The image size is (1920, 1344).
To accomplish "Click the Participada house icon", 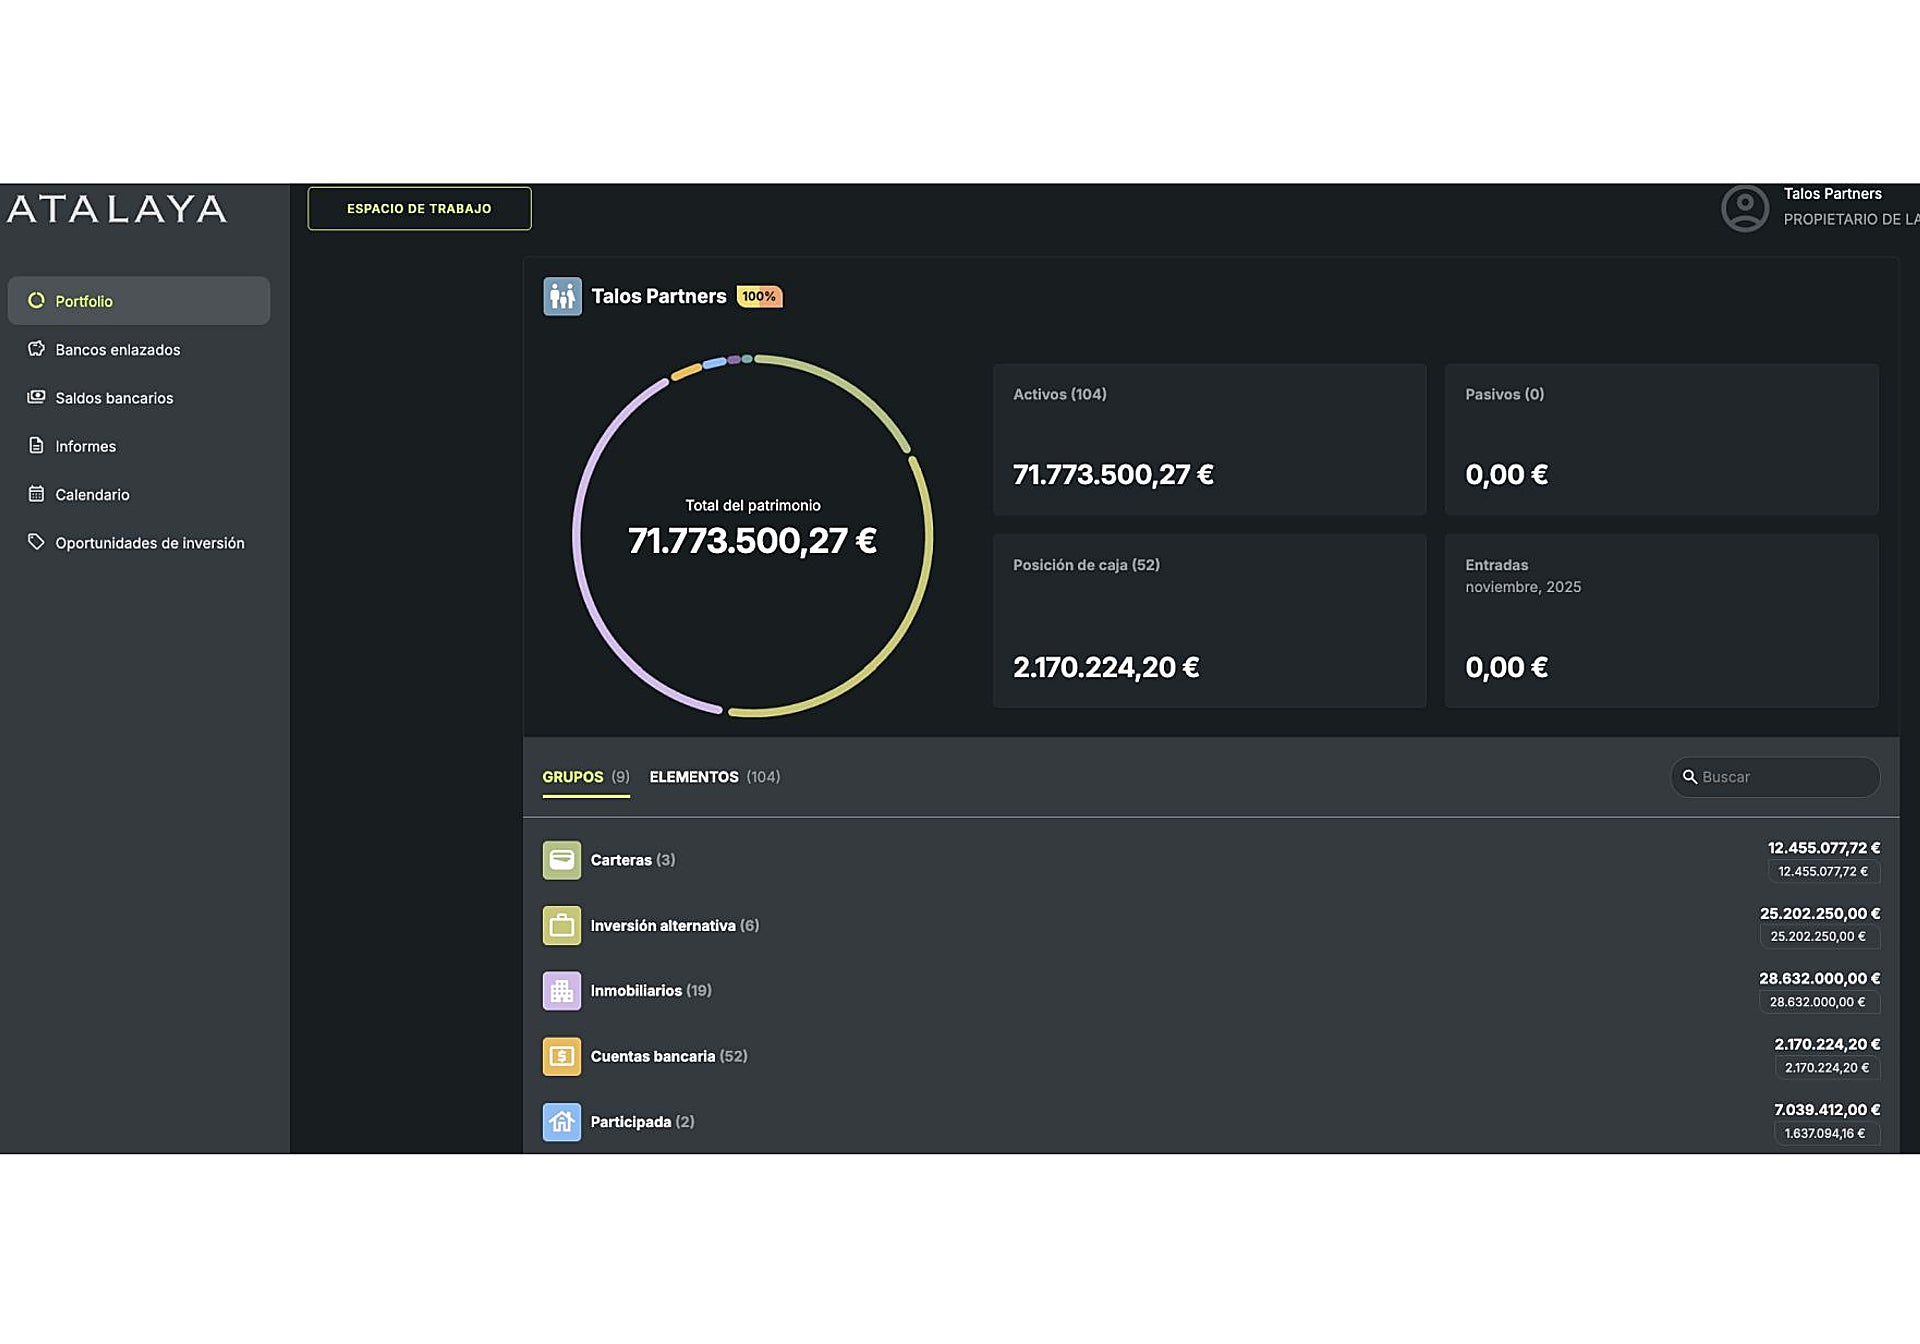I will [x=561, y=1122].
